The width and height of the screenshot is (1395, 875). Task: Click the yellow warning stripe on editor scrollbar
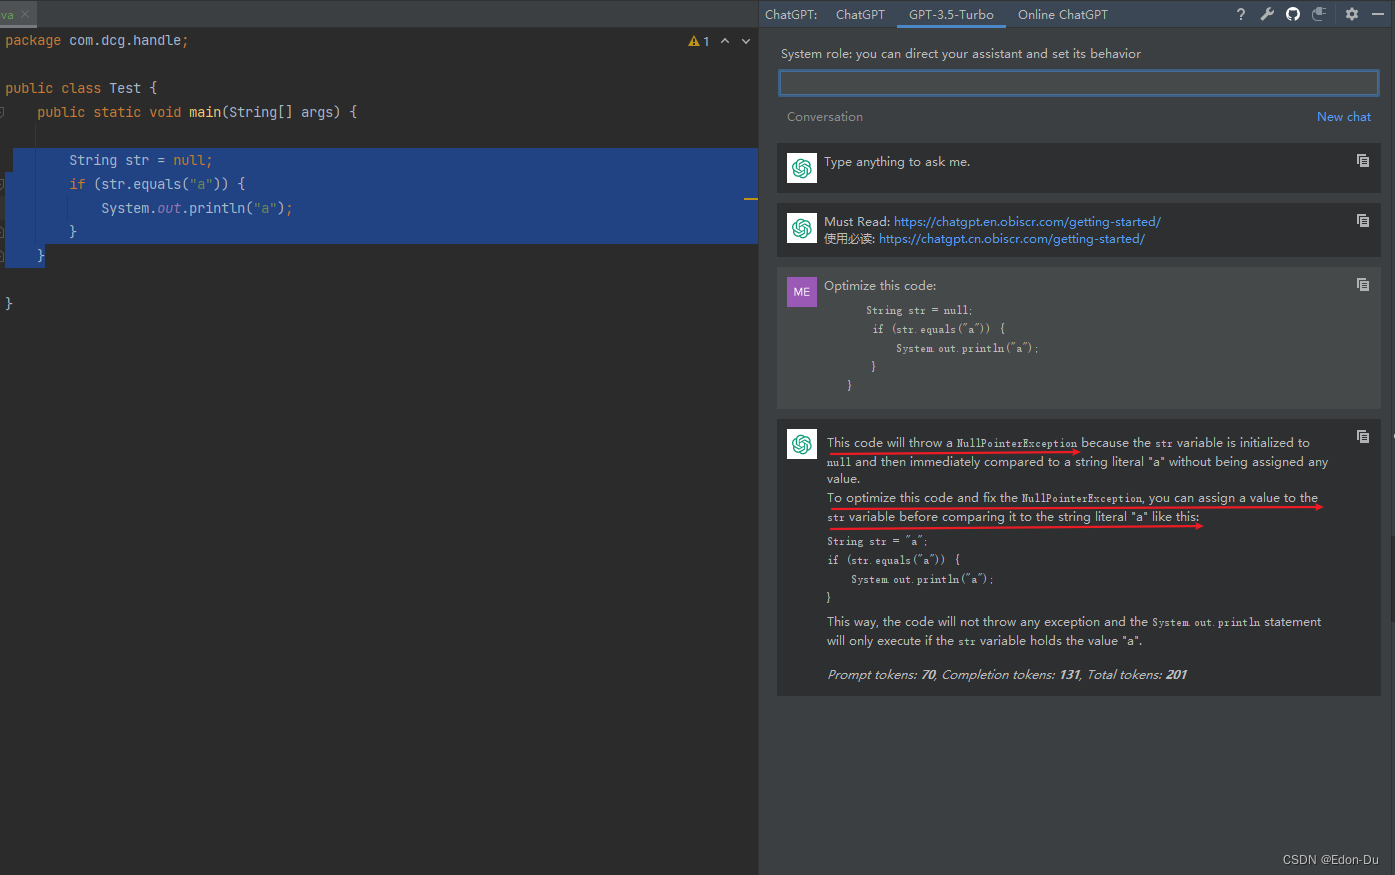751,199
